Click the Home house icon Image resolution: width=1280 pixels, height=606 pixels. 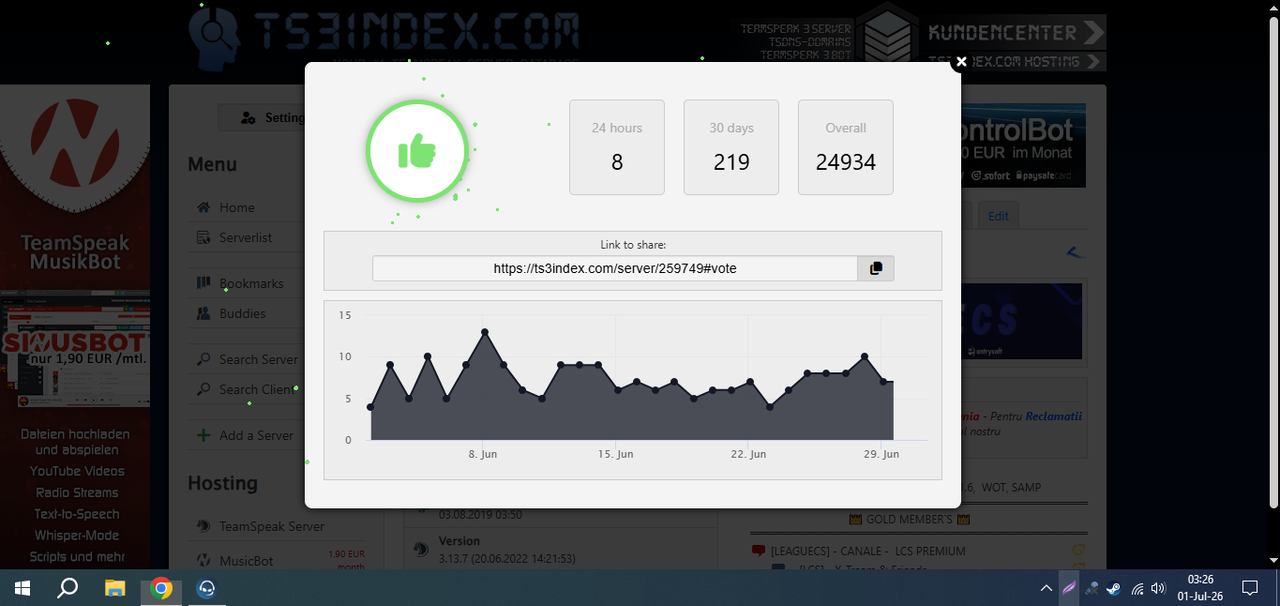point(203,207)
